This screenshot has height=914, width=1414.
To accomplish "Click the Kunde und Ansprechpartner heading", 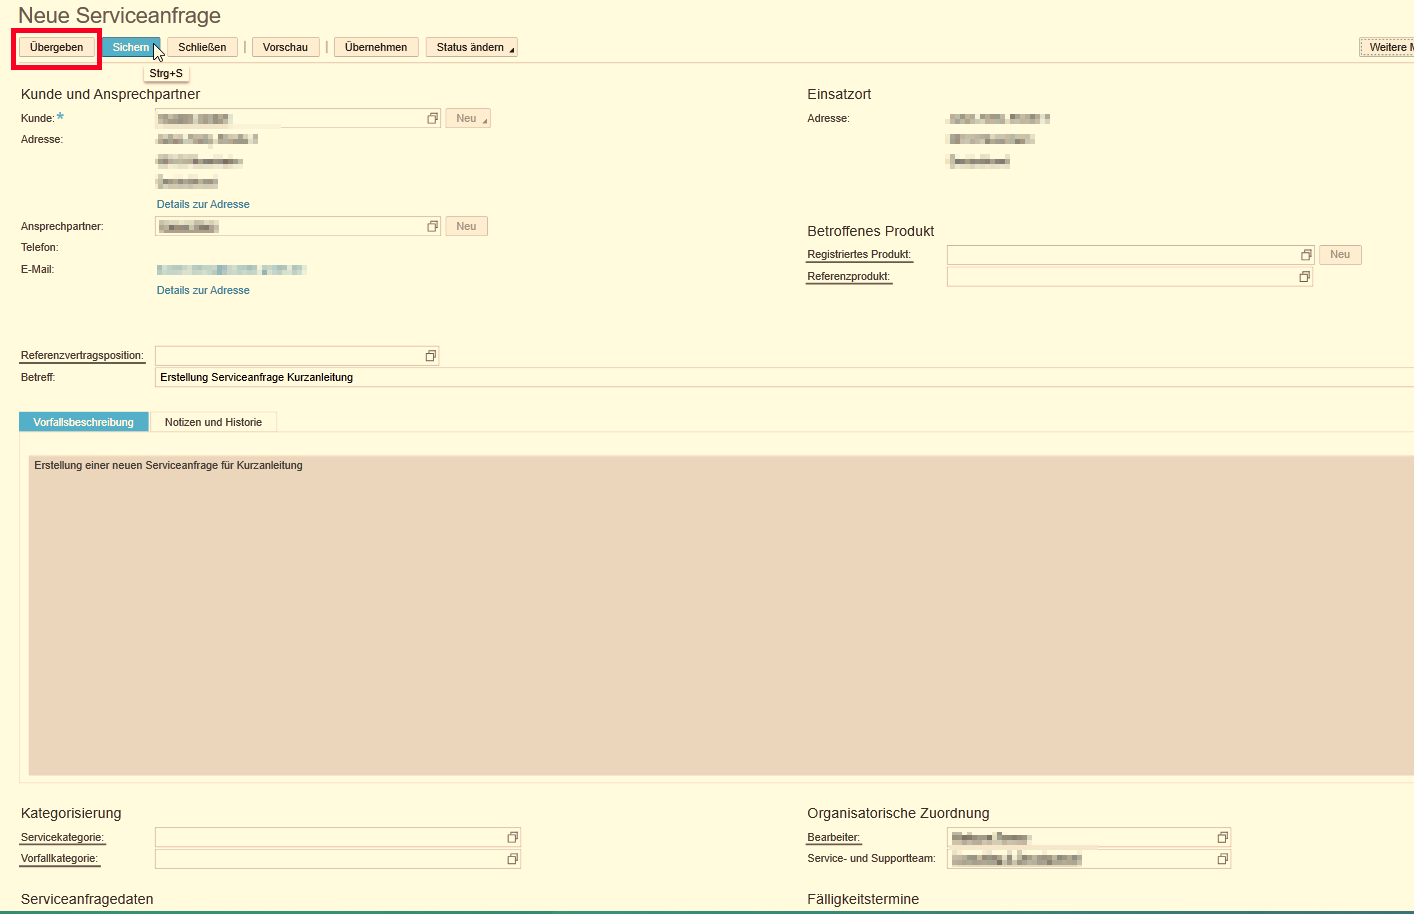I will [x=110, y=94].
